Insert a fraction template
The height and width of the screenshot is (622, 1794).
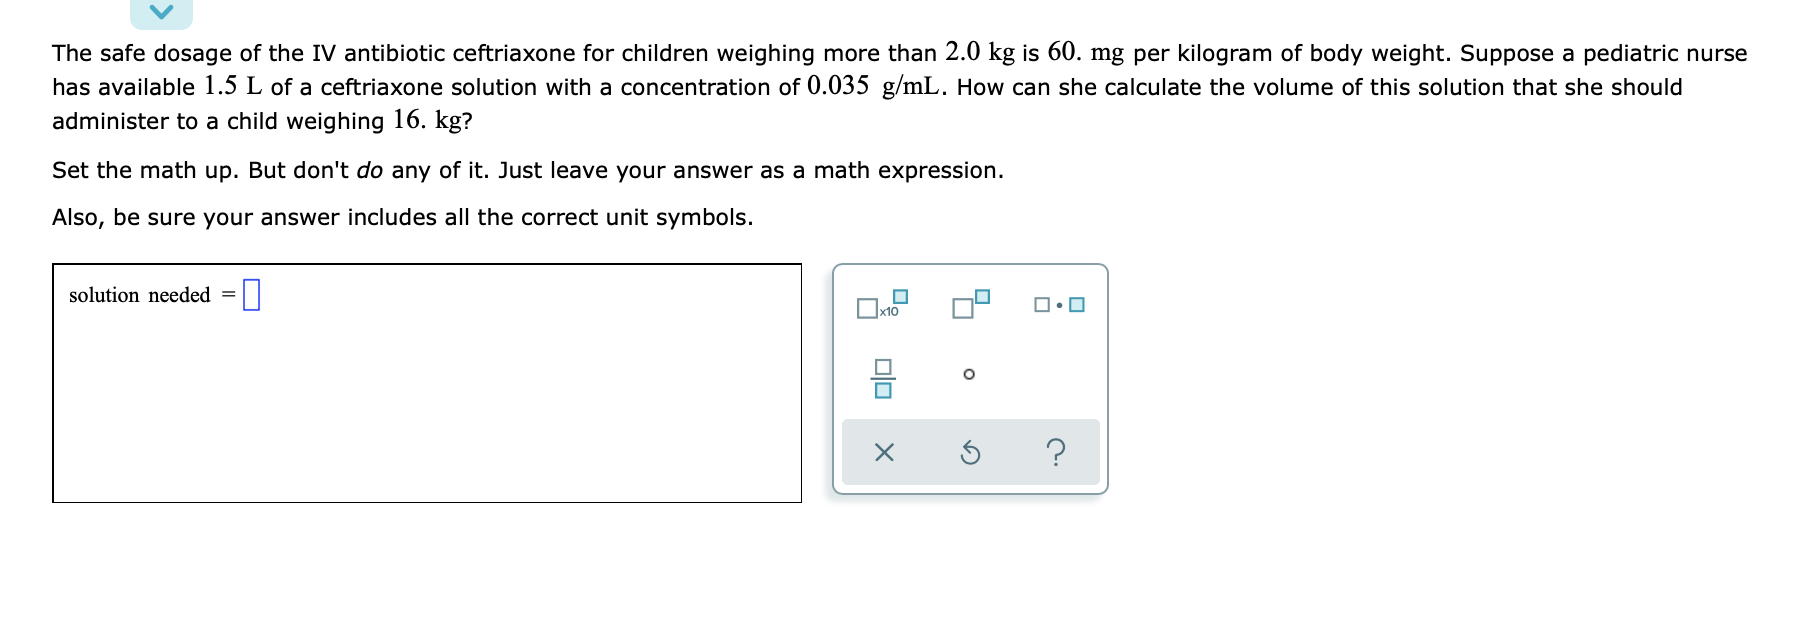click(x=883, y=378)
